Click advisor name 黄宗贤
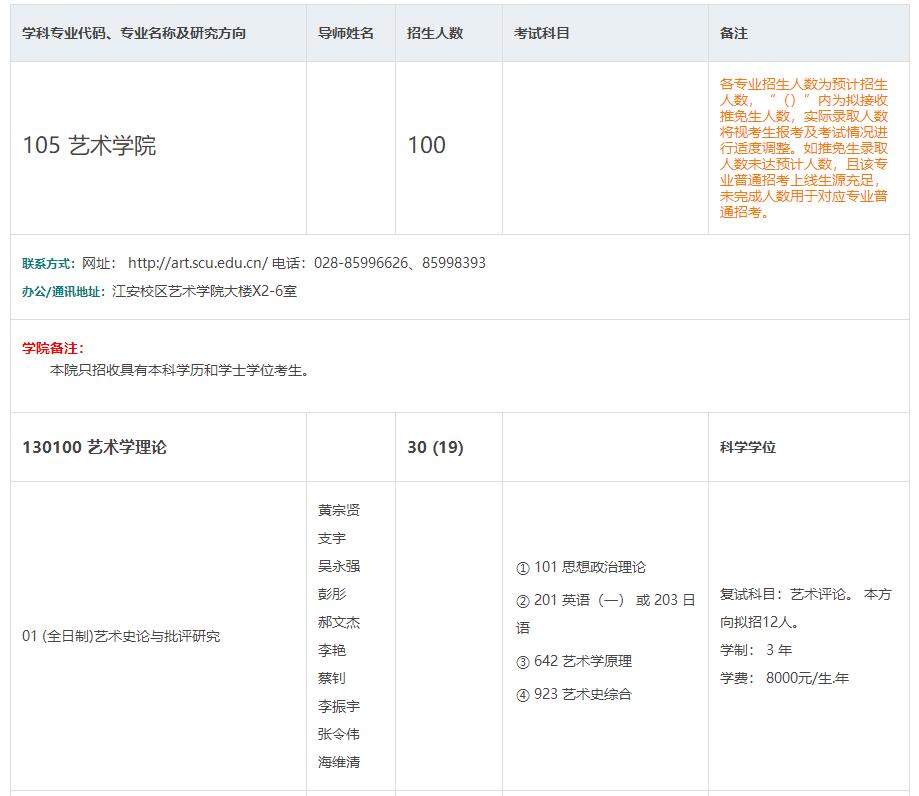The image size is (919, 796). (339, 510)
